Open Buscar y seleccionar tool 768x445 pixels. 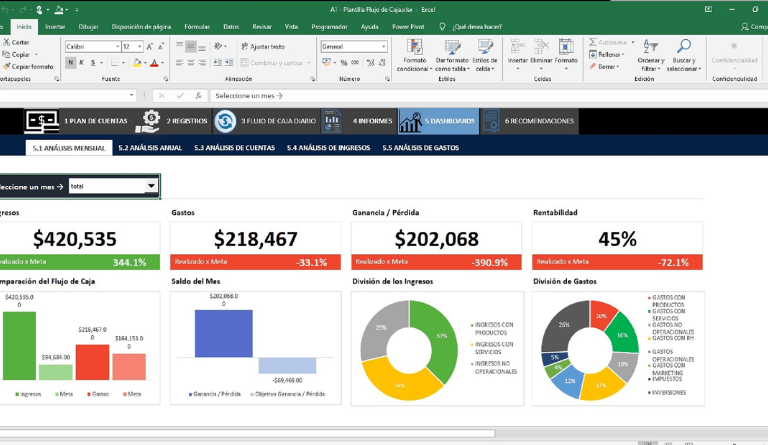tap(684, 48)
